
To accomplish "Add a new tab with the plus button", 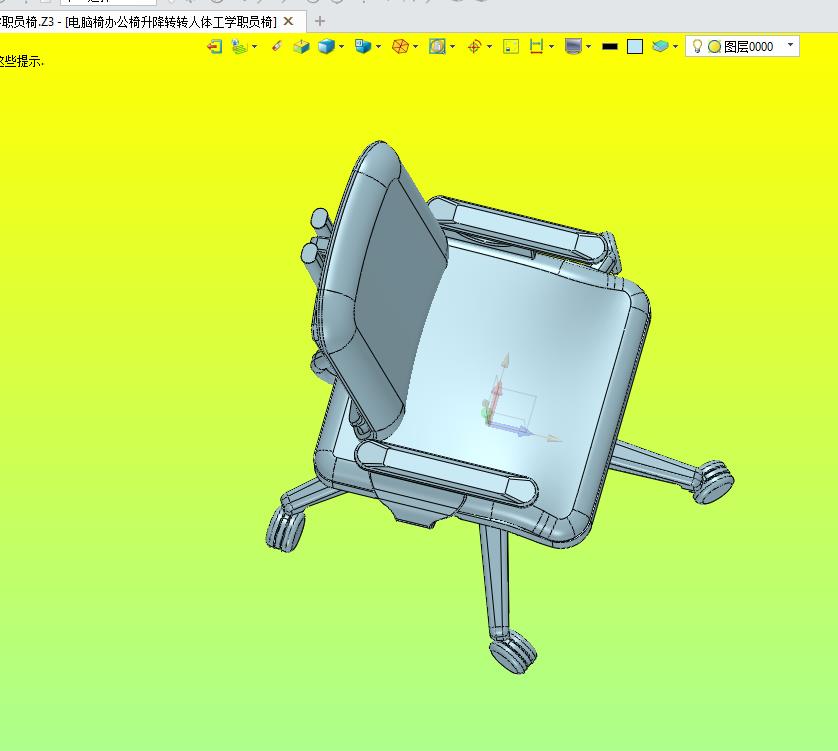I will pyautogui.click(x=320, y=21).
